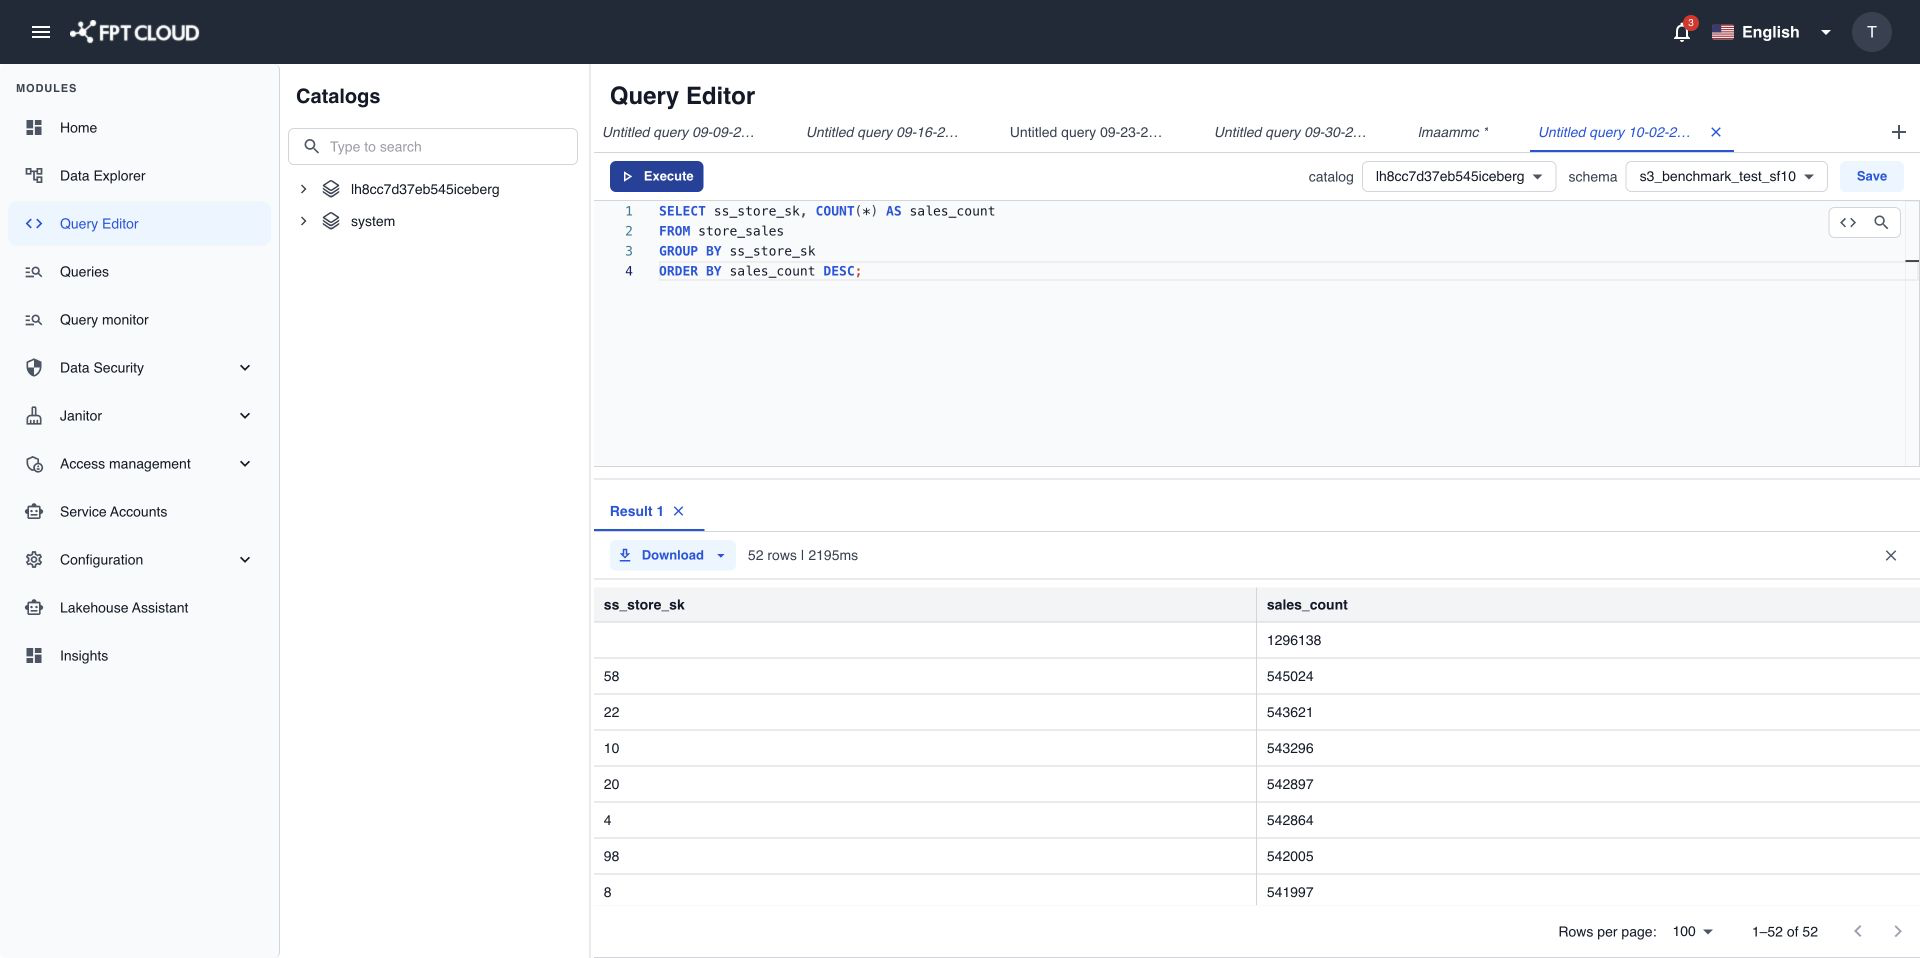Expand Janitor submenu

tap(245, 416)
